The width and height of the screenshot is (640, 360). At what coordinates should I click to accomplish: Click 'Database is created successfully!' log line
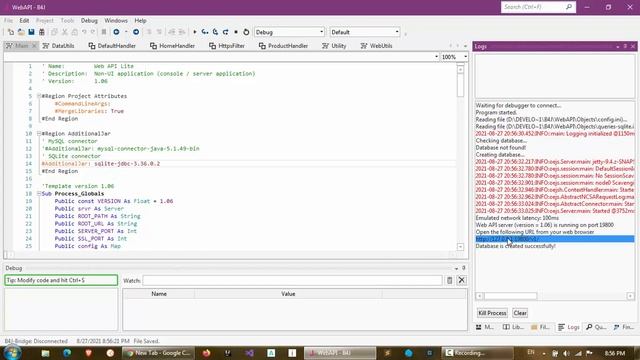516,246
